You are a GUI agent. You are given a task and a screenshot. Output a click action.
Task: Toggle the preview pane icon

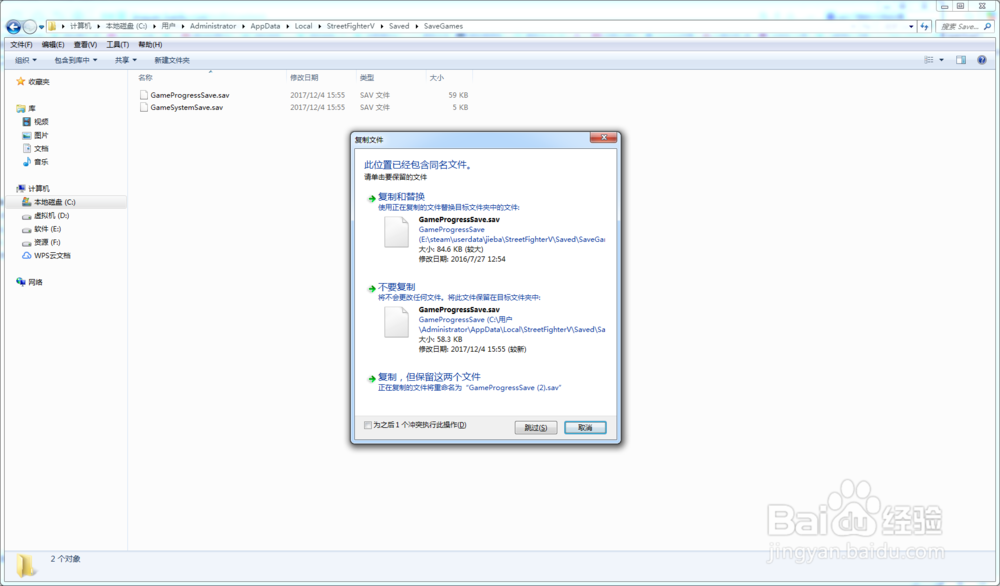point(961,60)
